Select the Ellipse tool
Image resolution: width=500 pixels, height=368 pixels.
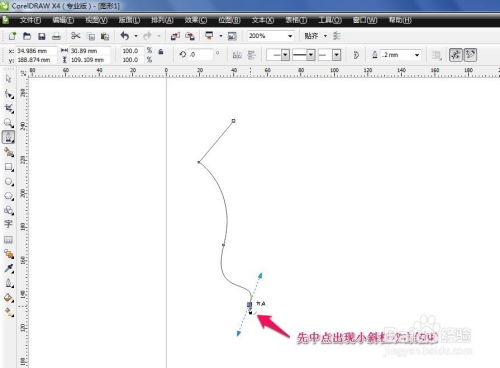[x=8, y=182]
